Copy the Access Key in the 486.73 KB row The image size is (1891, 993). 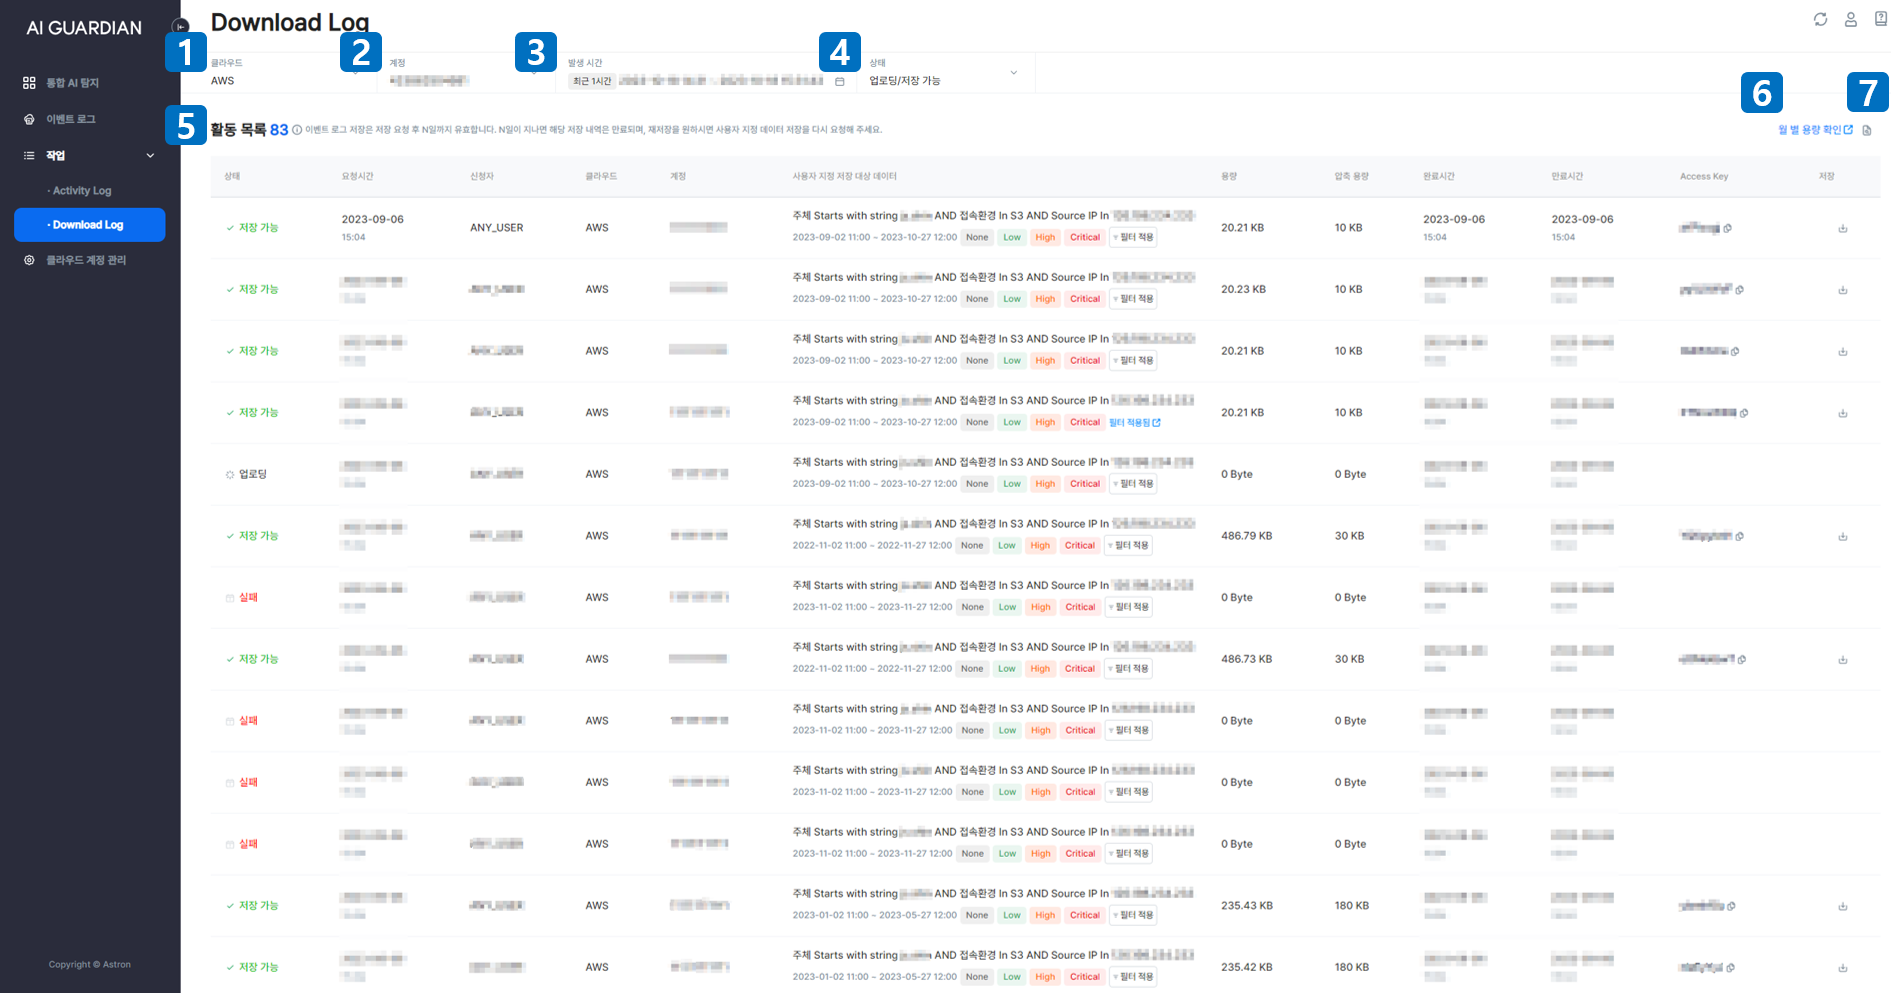pos(1742,659)
